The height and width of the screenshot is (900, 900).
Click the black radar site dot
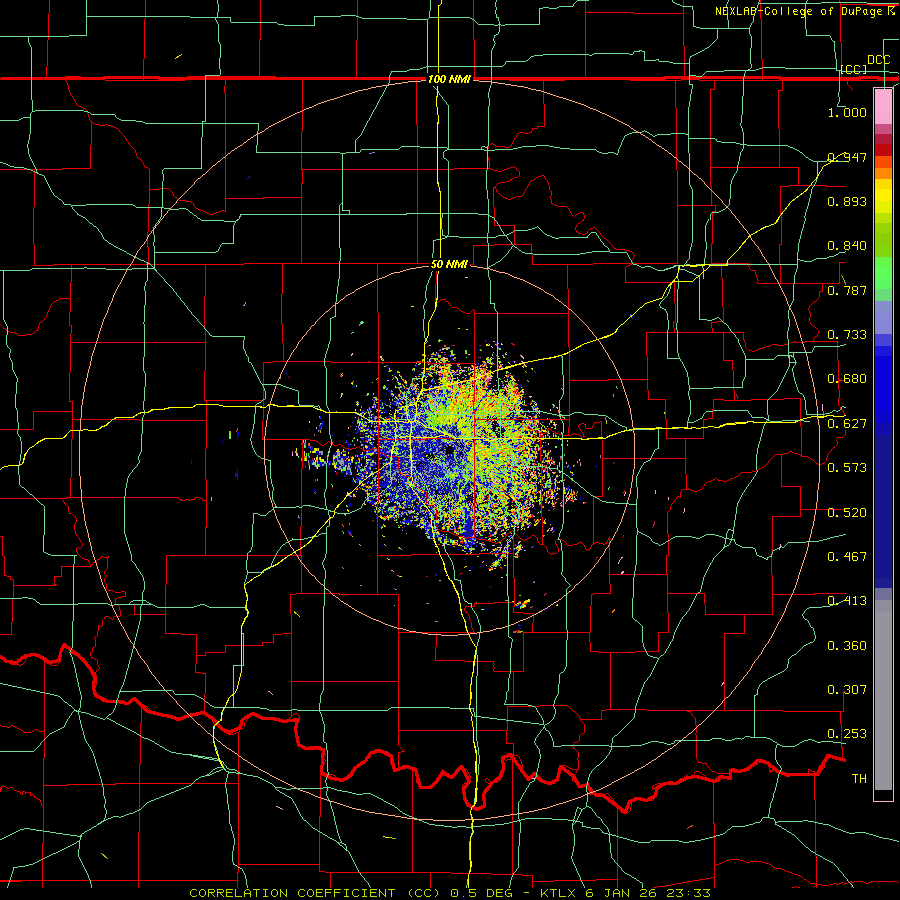coord(449,451)
